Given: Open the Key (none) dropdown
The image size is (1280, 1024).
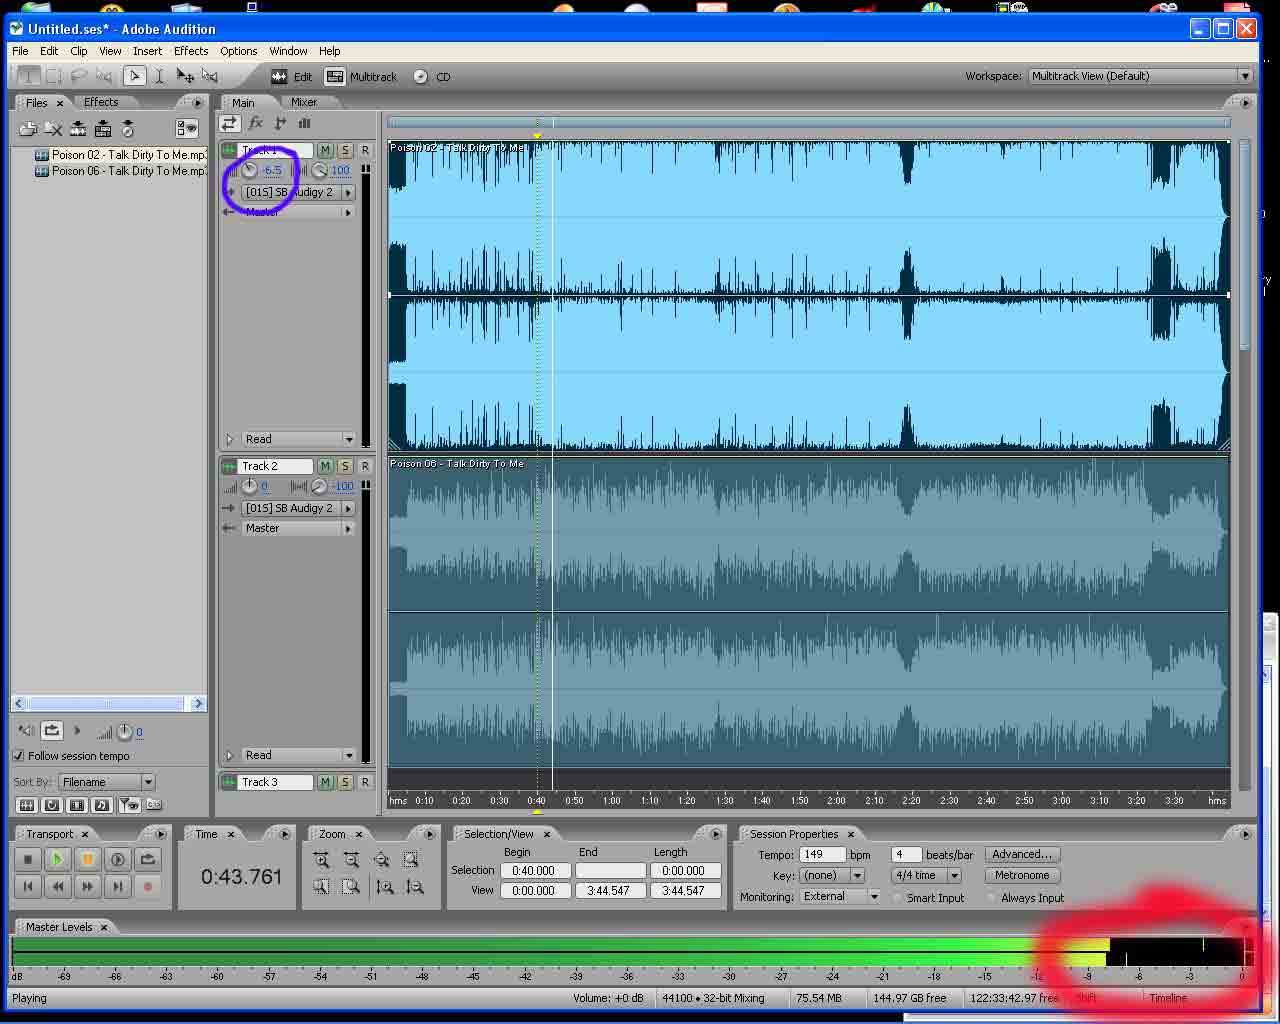Looking at the screenshot, I should point(832,875).
